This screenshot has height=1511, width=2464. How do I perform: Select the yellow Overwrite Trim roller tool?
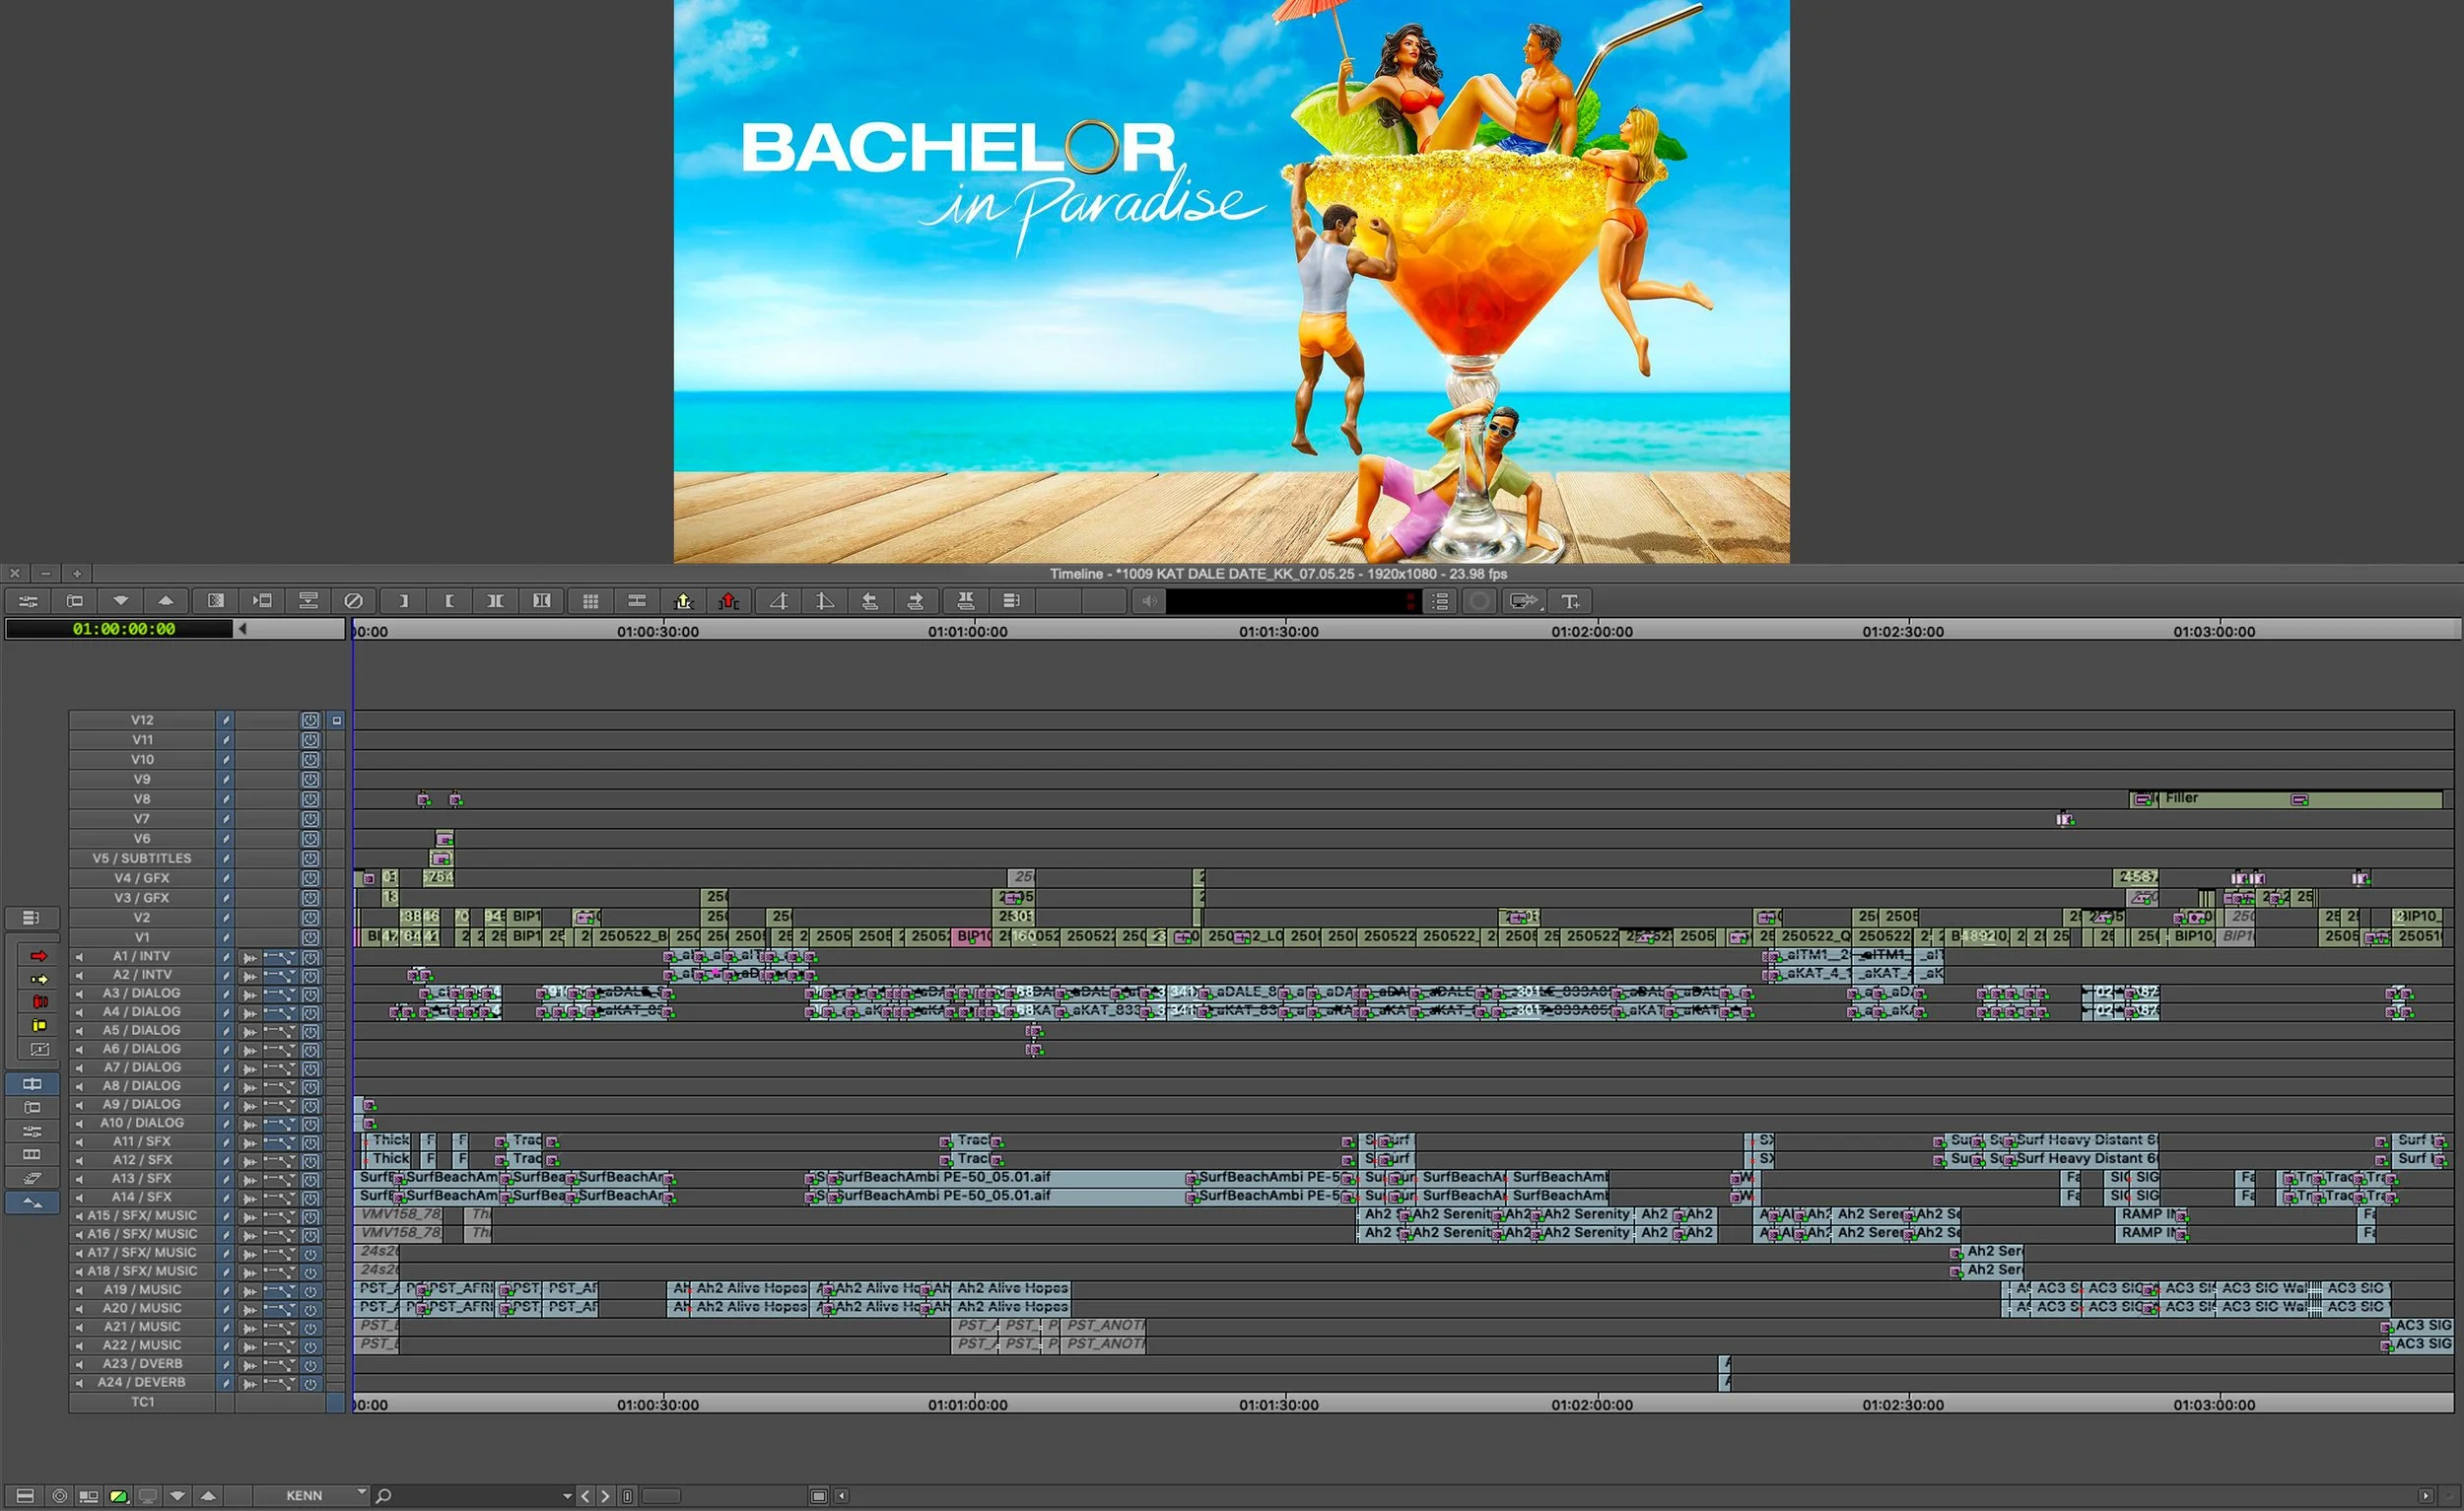[x=39, y=1025]
